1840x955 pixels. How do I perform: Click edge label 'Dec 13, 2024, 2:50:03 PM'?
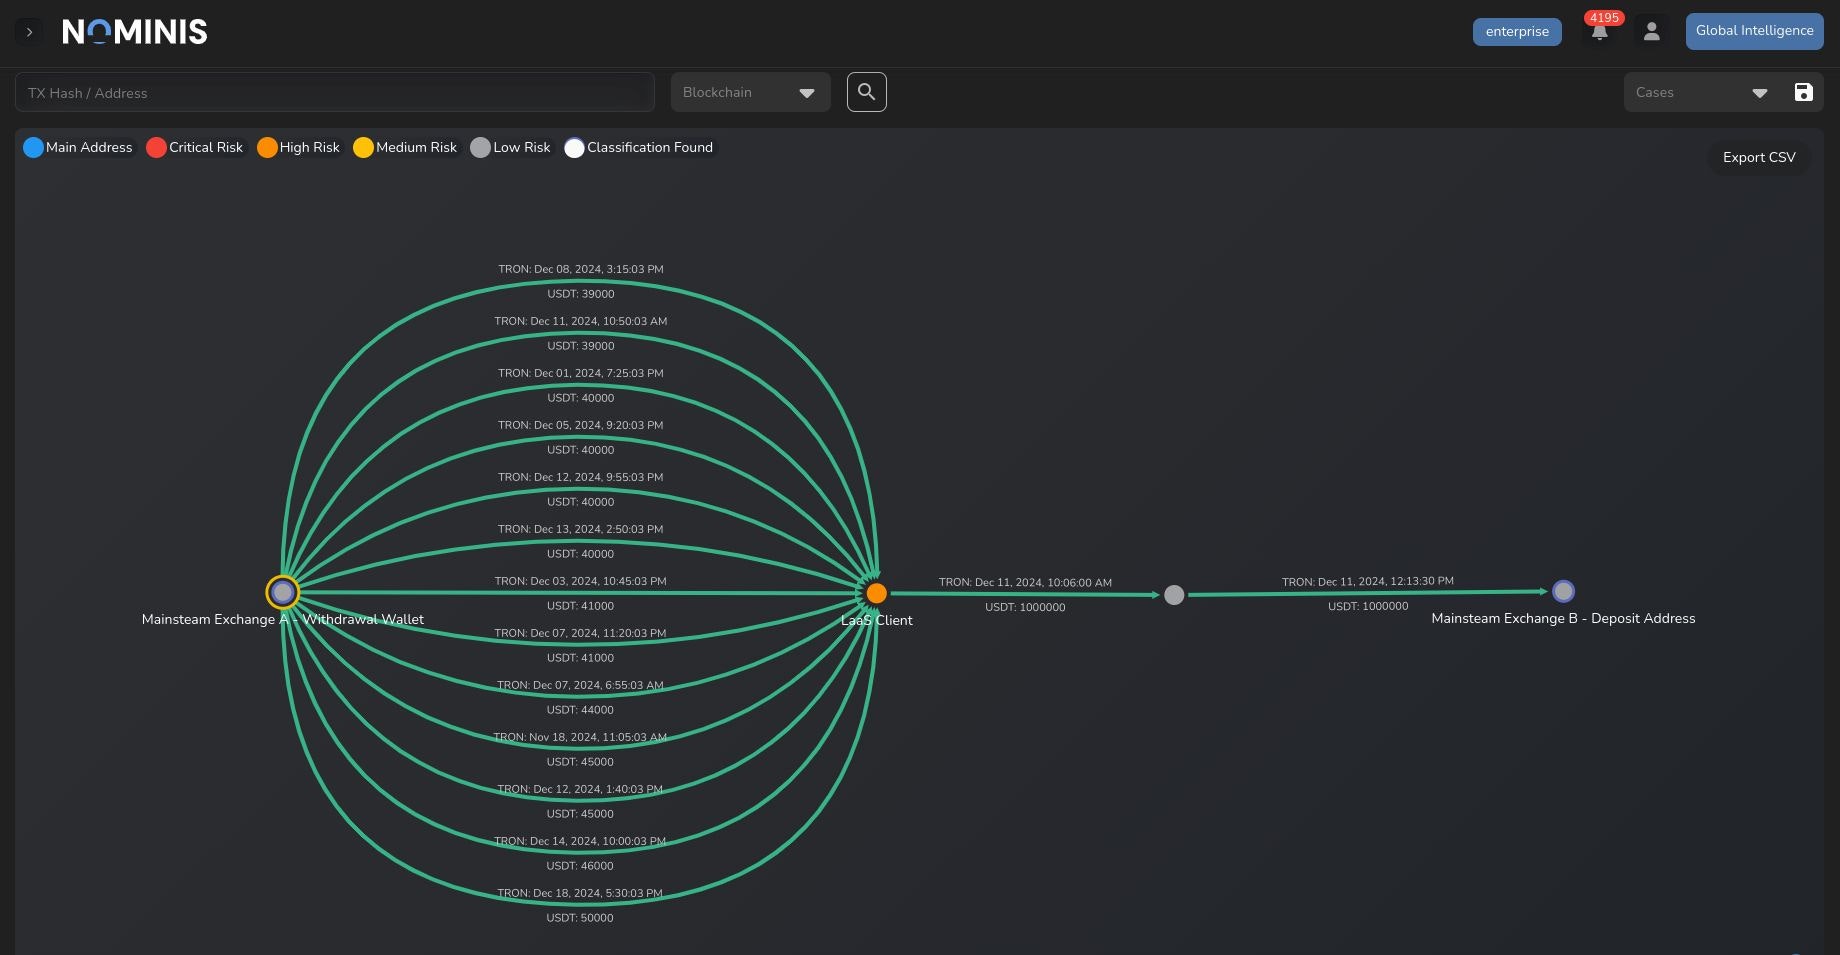click(x=581, y=530)
